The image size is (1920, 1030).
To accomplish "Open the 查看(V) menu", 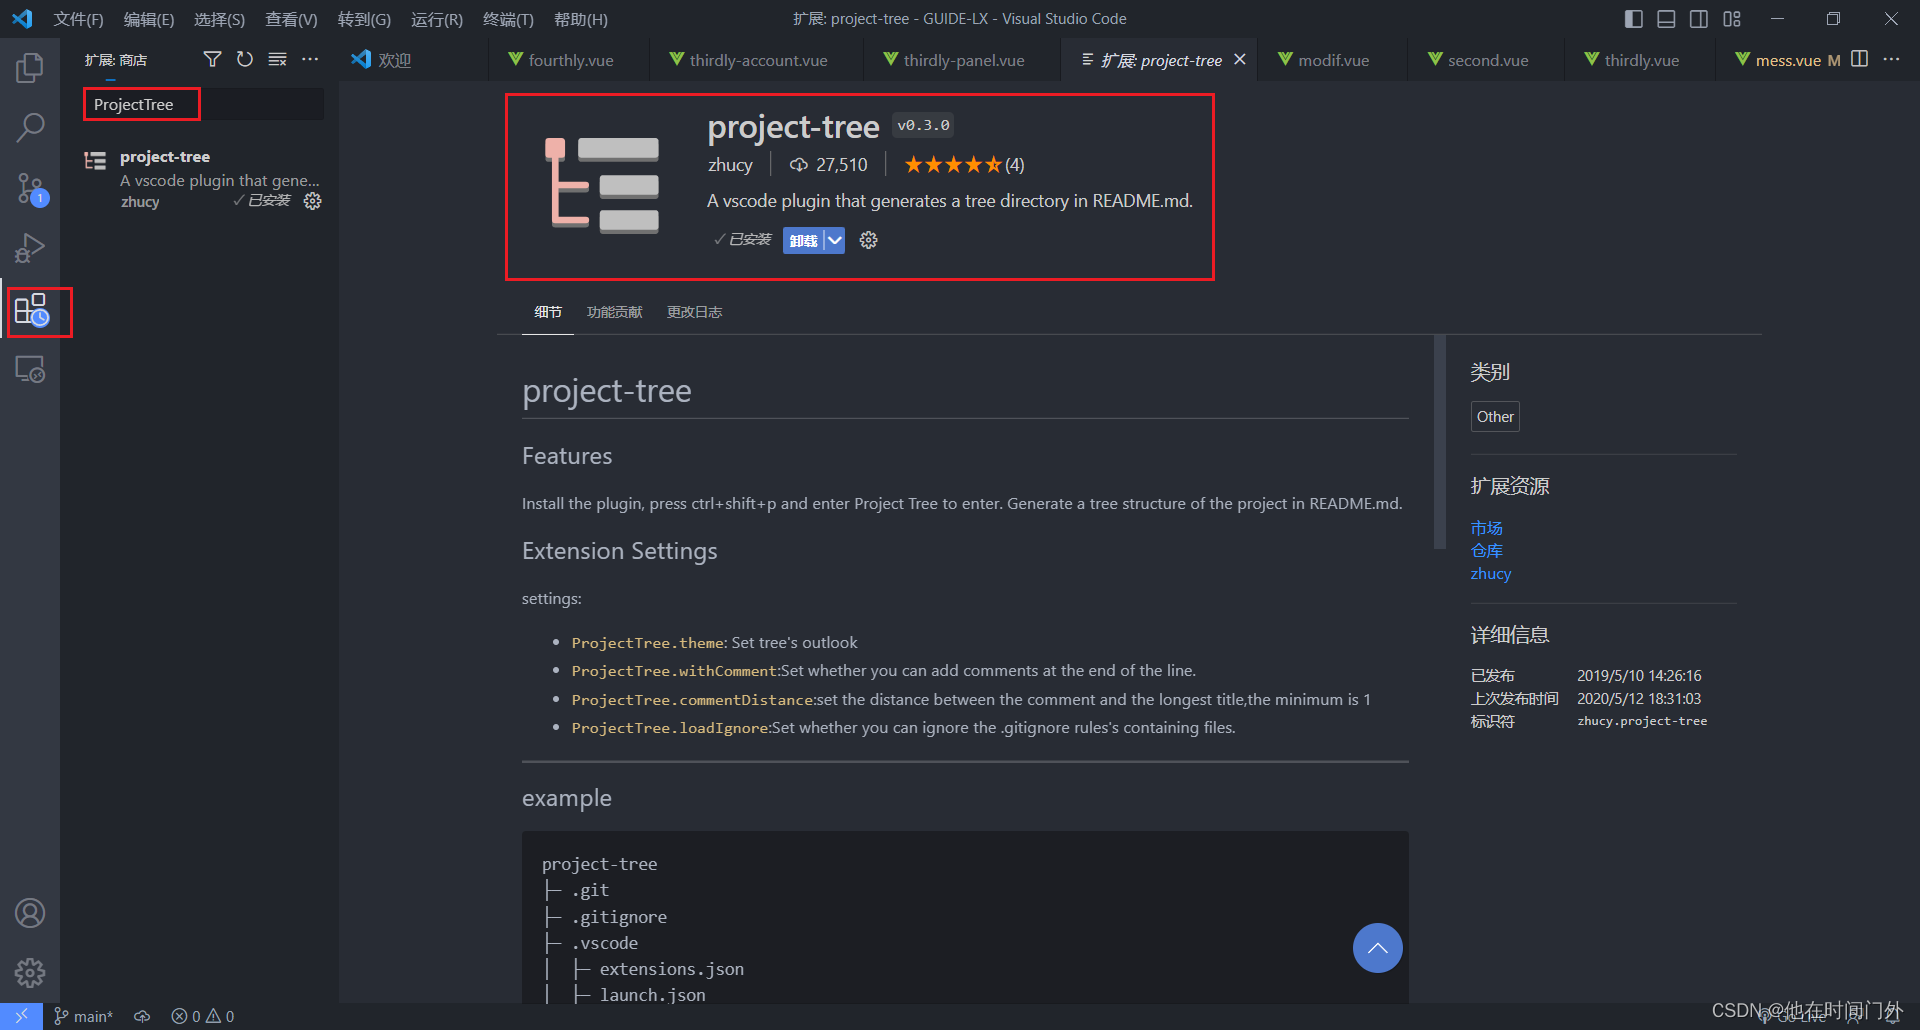I will coord(291,19).
